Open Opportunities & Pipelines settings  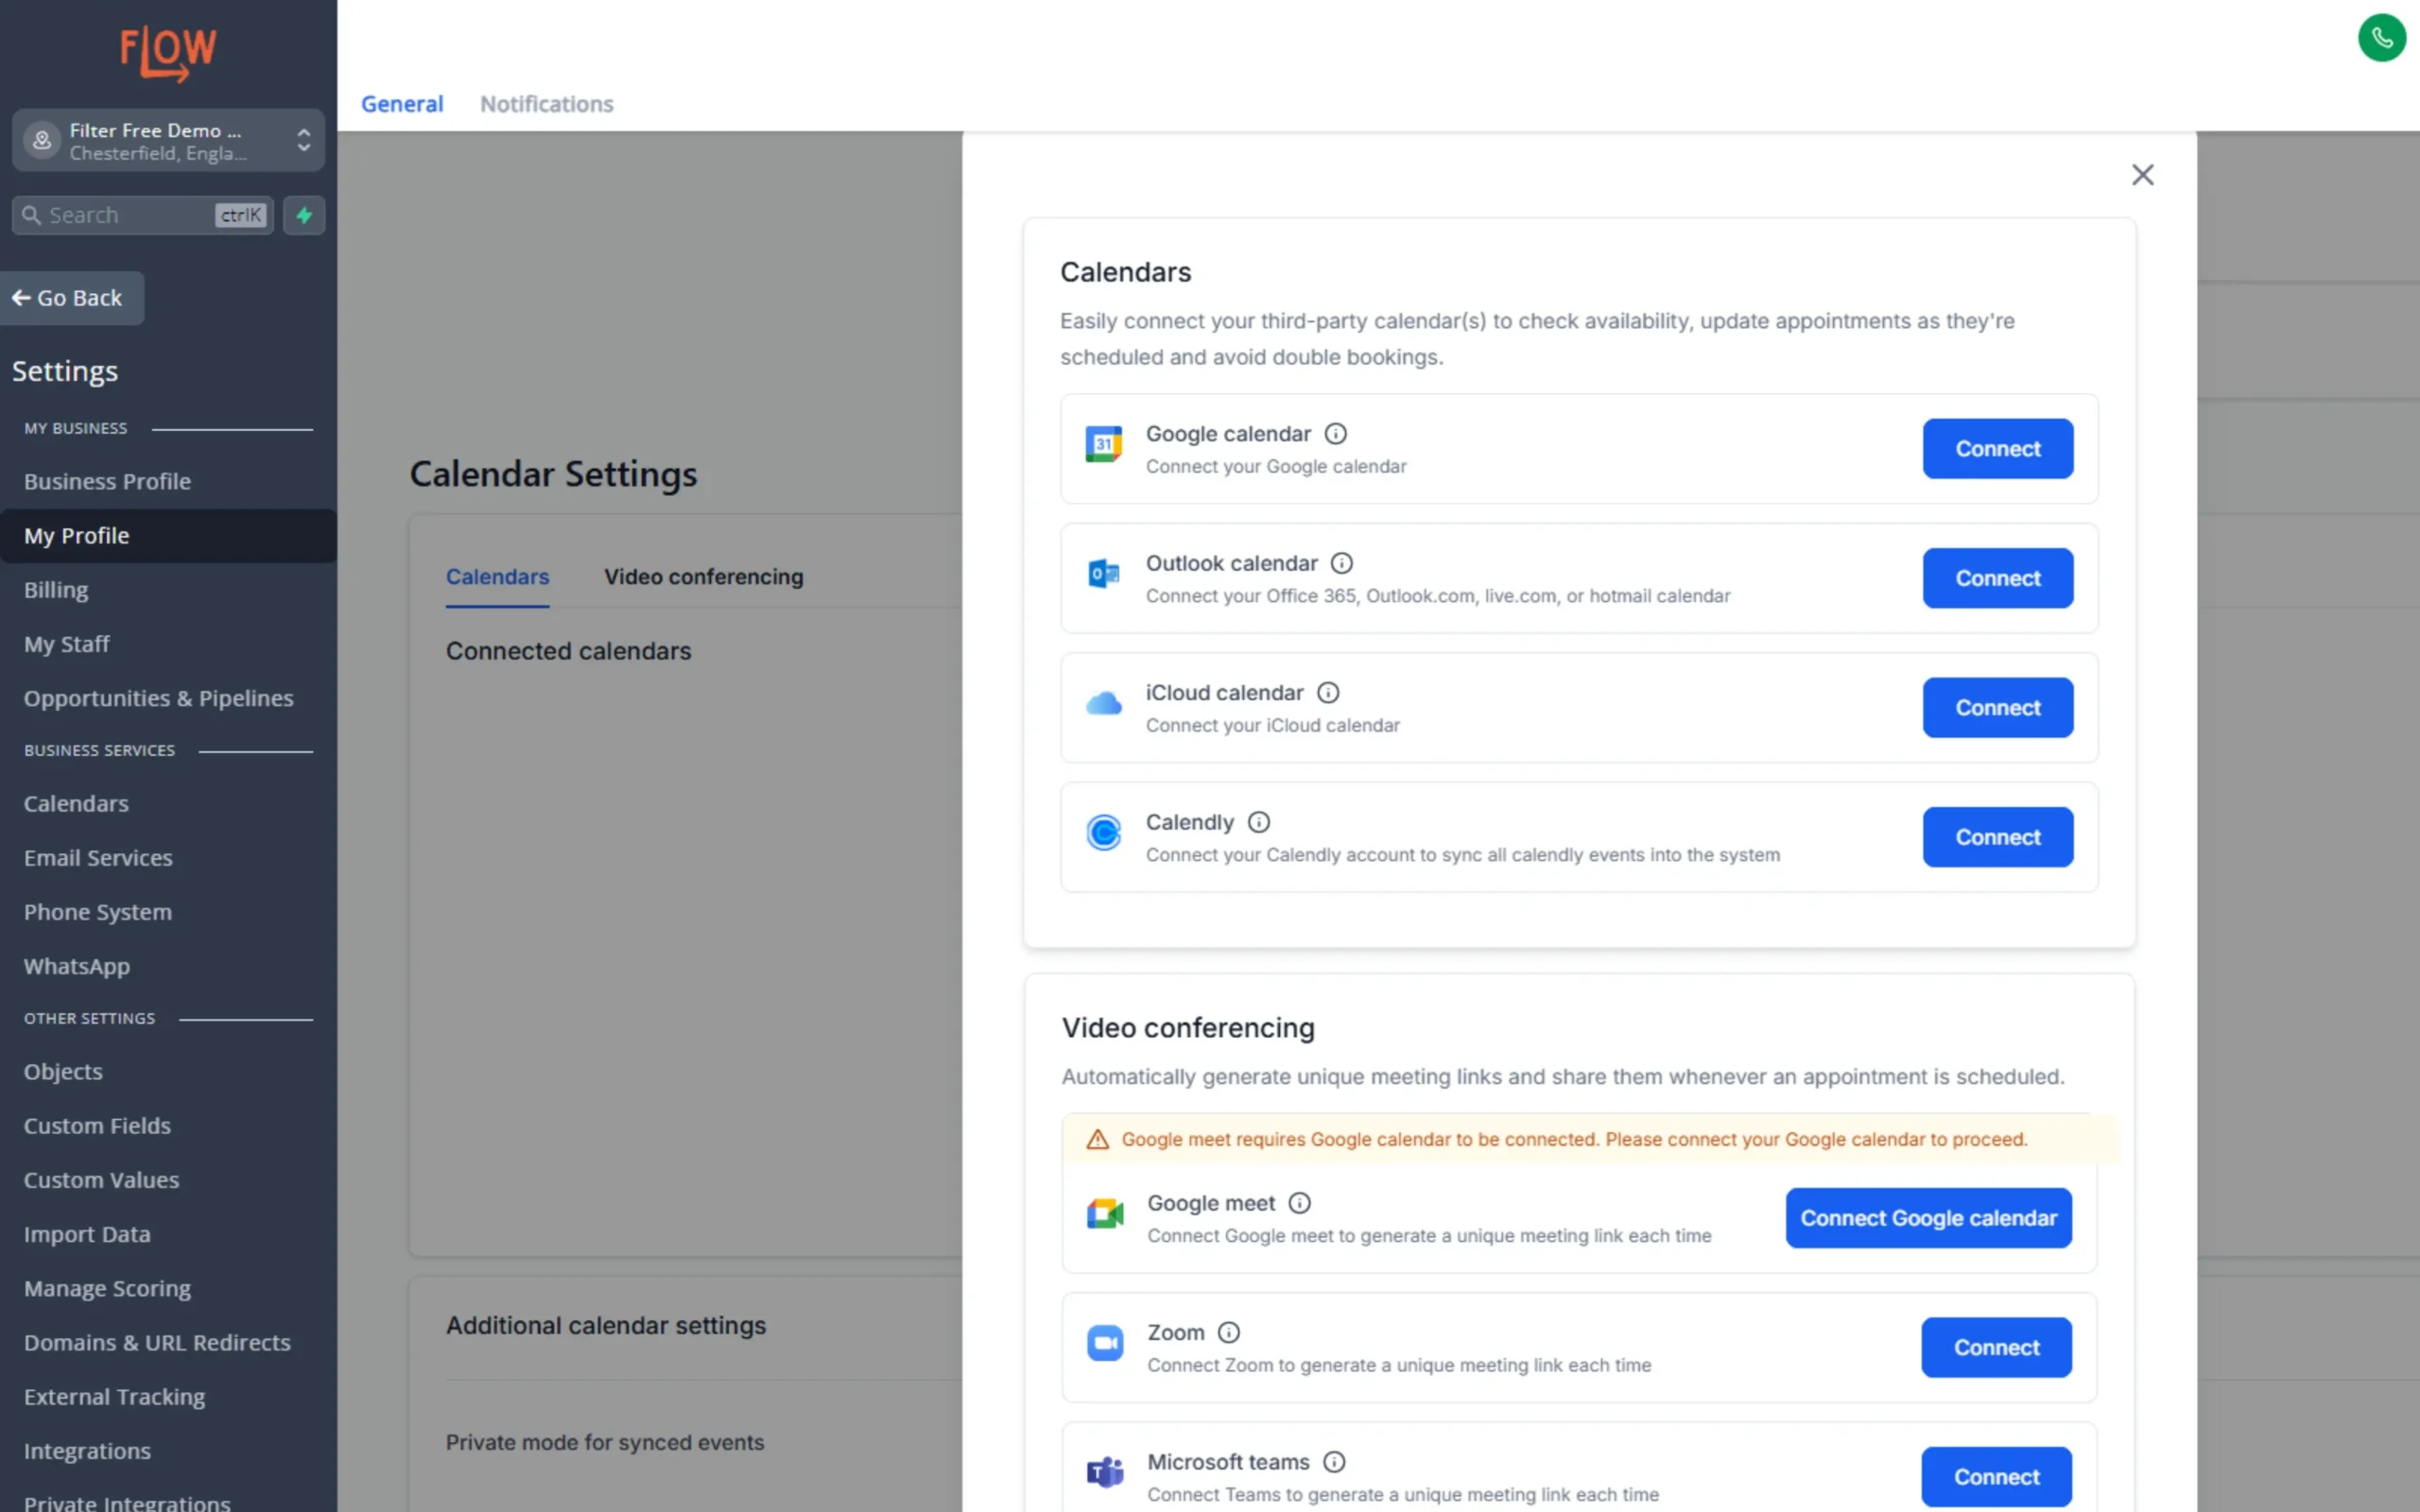pyautogui.click(x=168, y=698)
